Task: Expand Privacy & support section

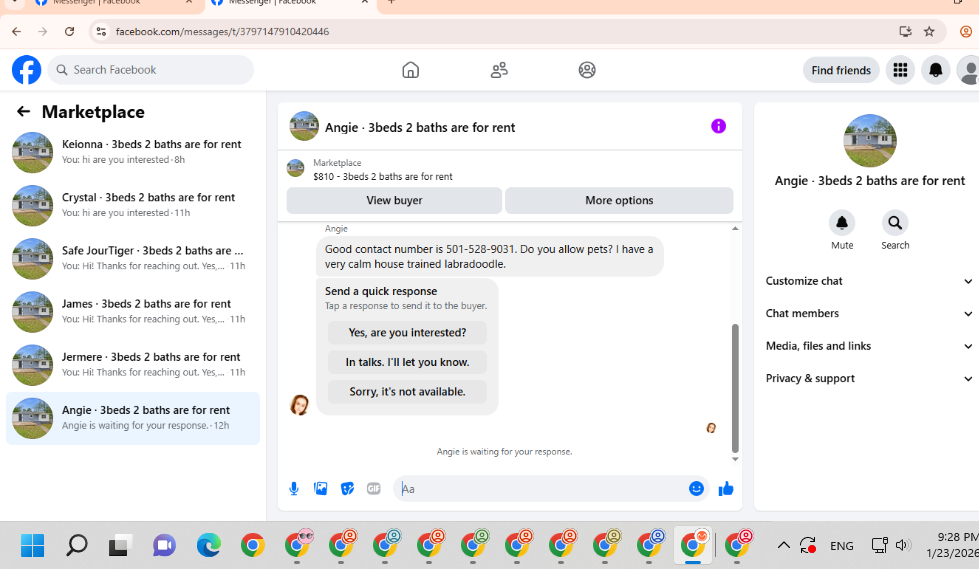Action: (868, 379)
